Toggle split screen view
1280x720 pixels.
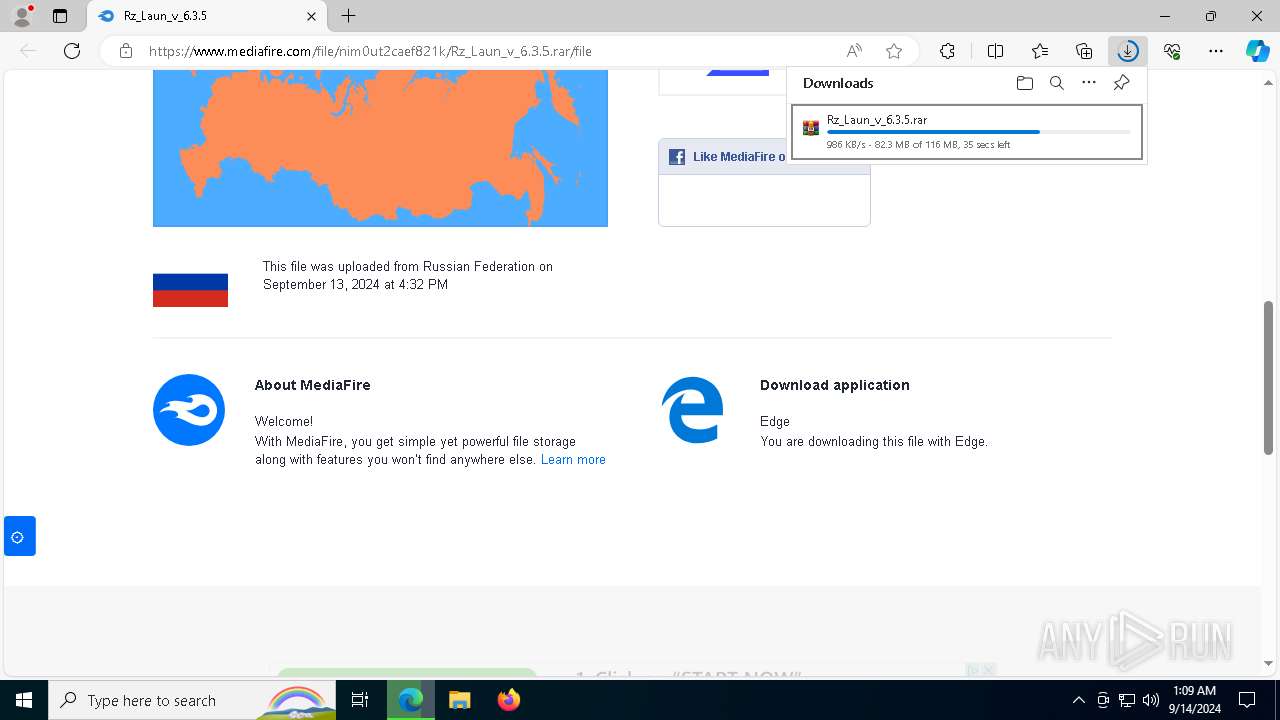pos(995,51)
